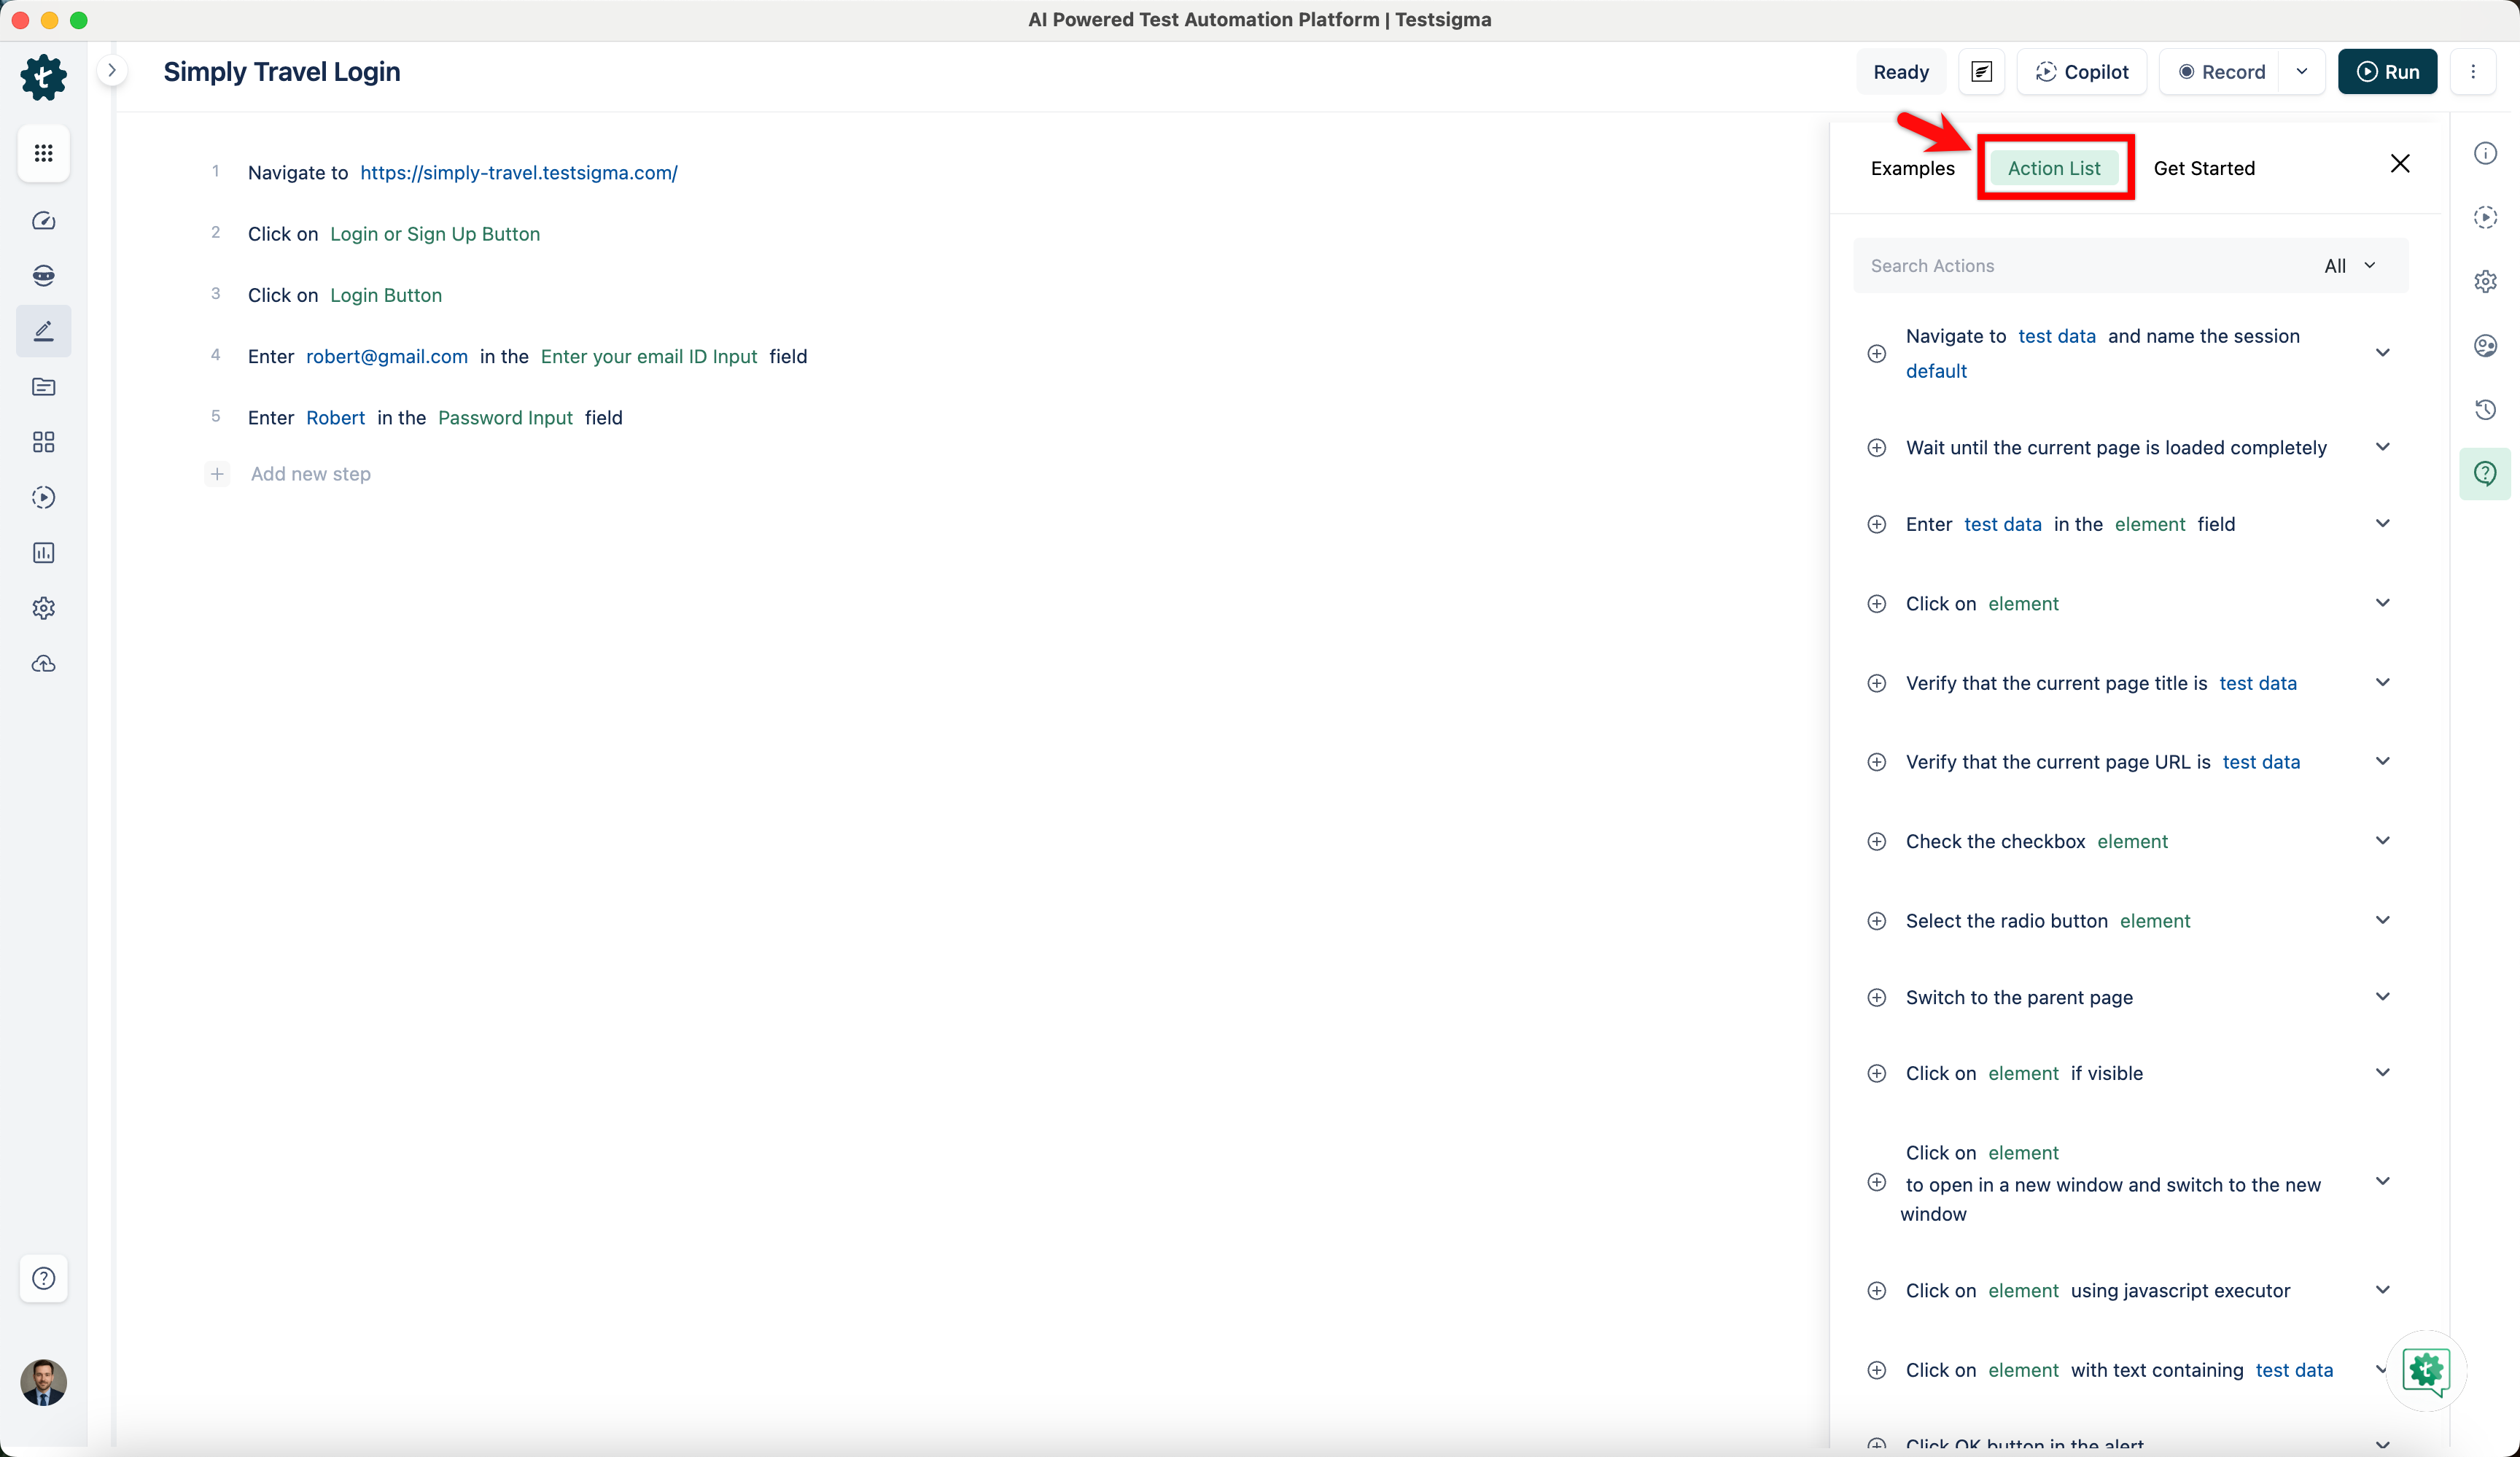Select the test editor pencil icon
This screenshot has height=1457, width=2520.
[x=43, y=330]
